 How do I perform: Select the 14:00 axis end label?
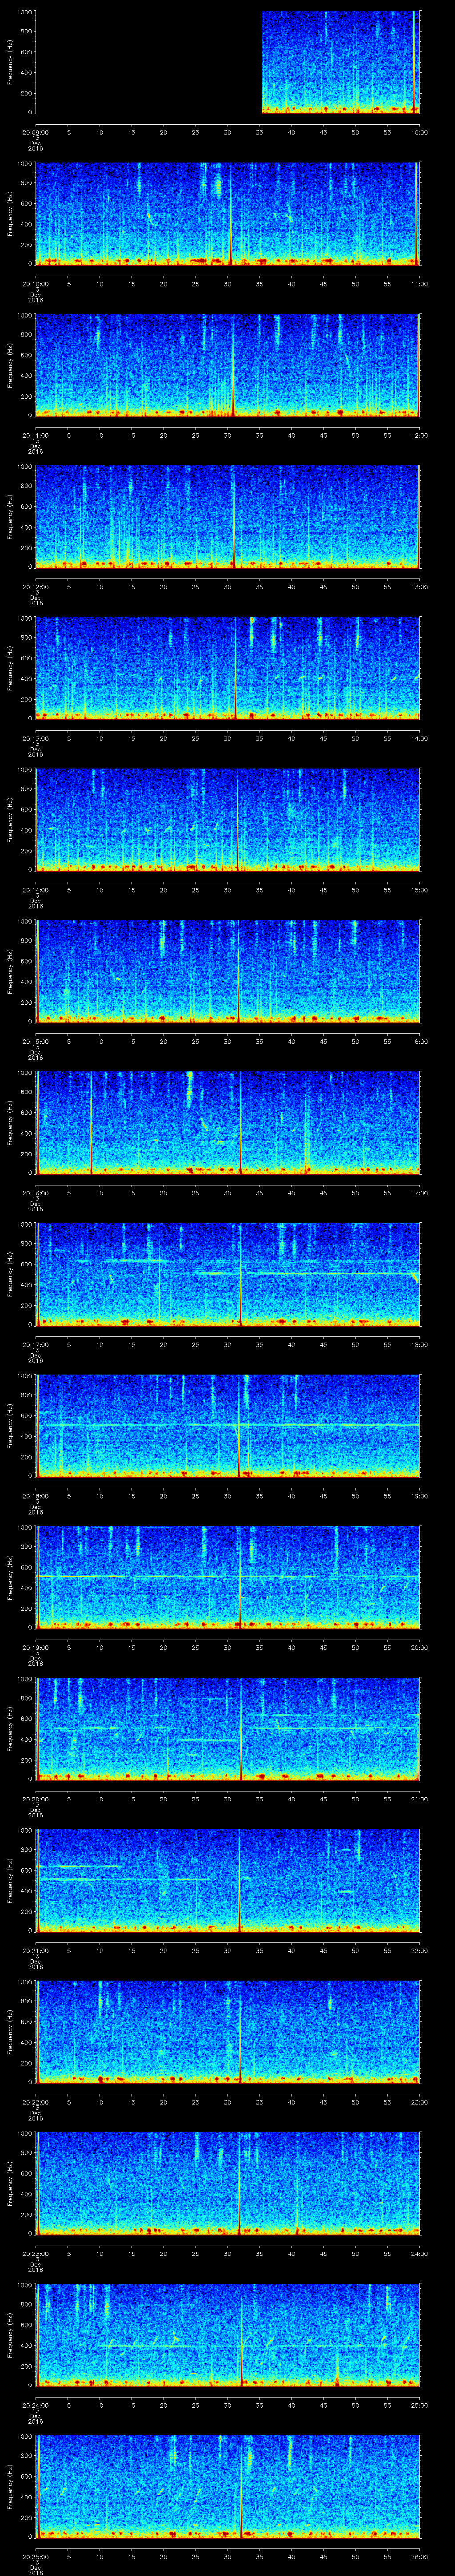tap(419, 738)
